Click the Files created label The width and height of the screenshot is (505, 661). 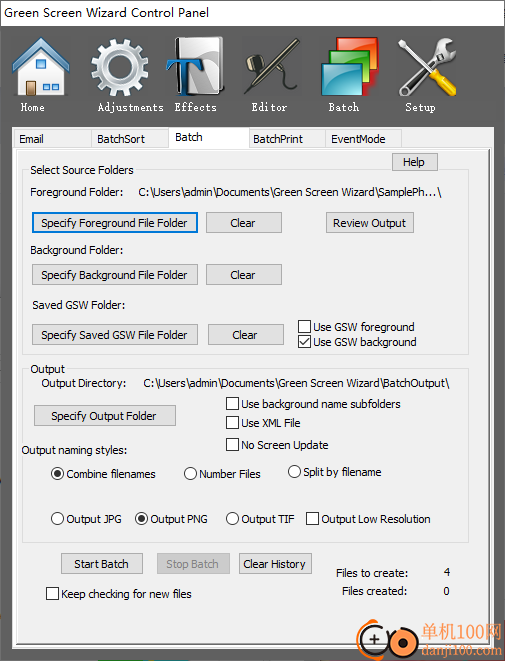click(375, 591)
